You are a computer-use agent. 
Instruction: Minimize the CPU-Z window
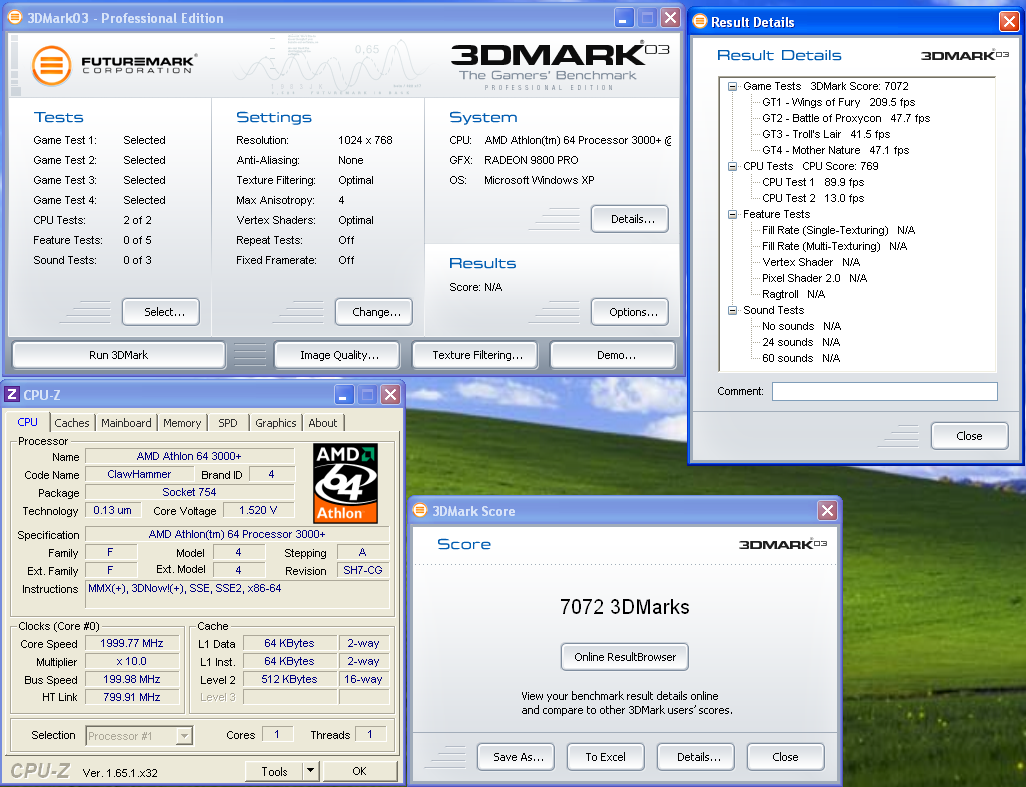(x=344, y=394)
